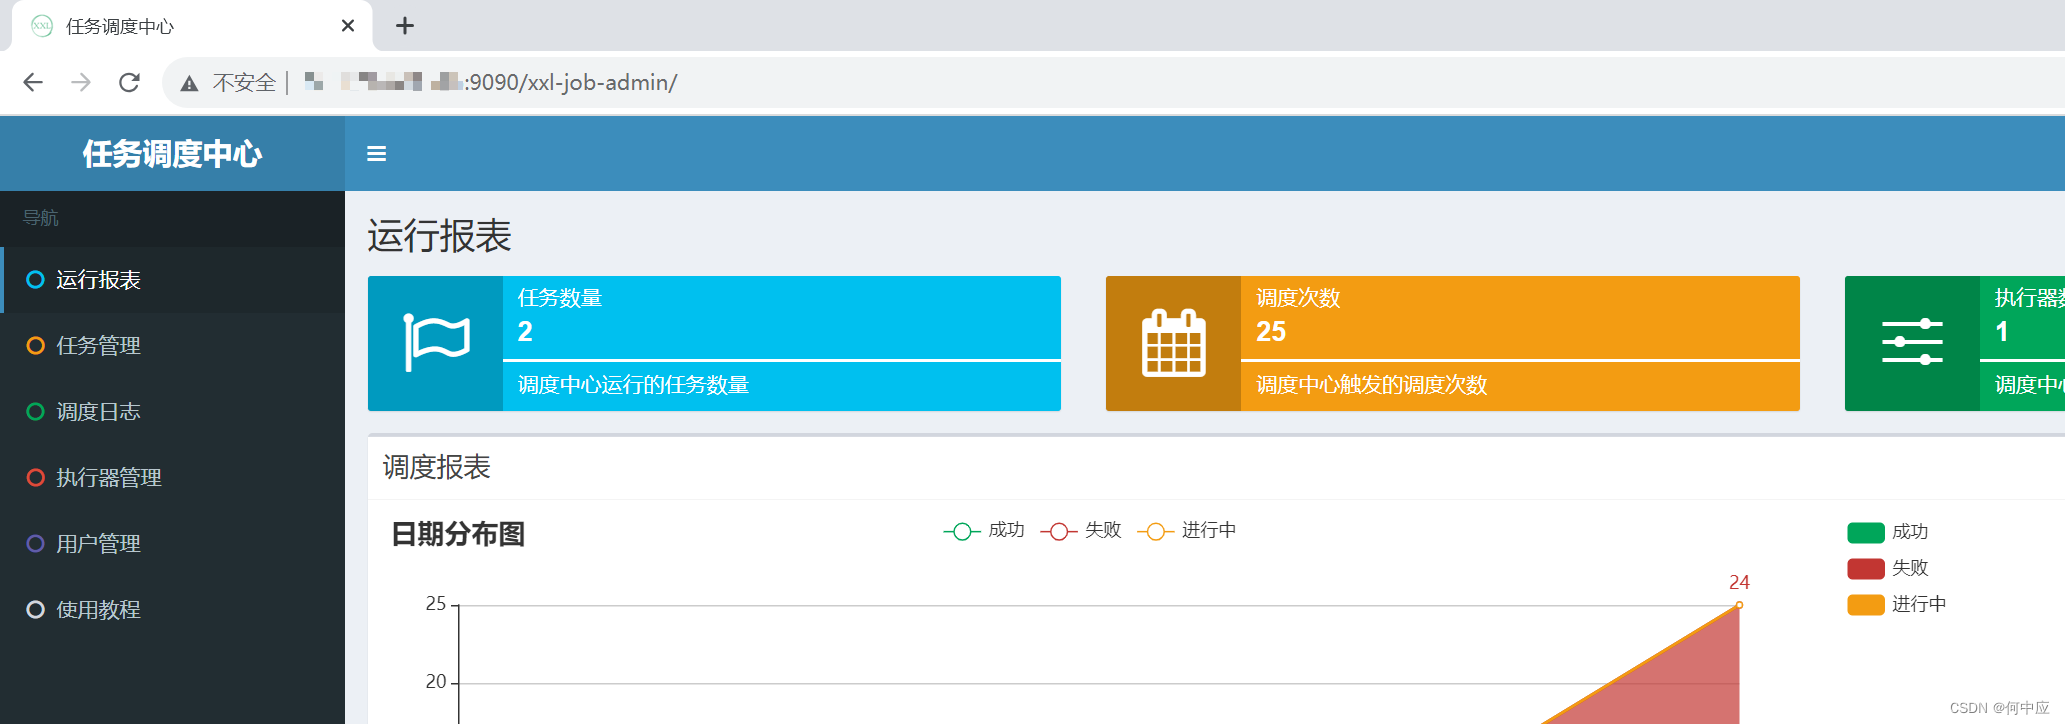Reload the page with the refresh icon
The image size is (2065, 724).
129,82
